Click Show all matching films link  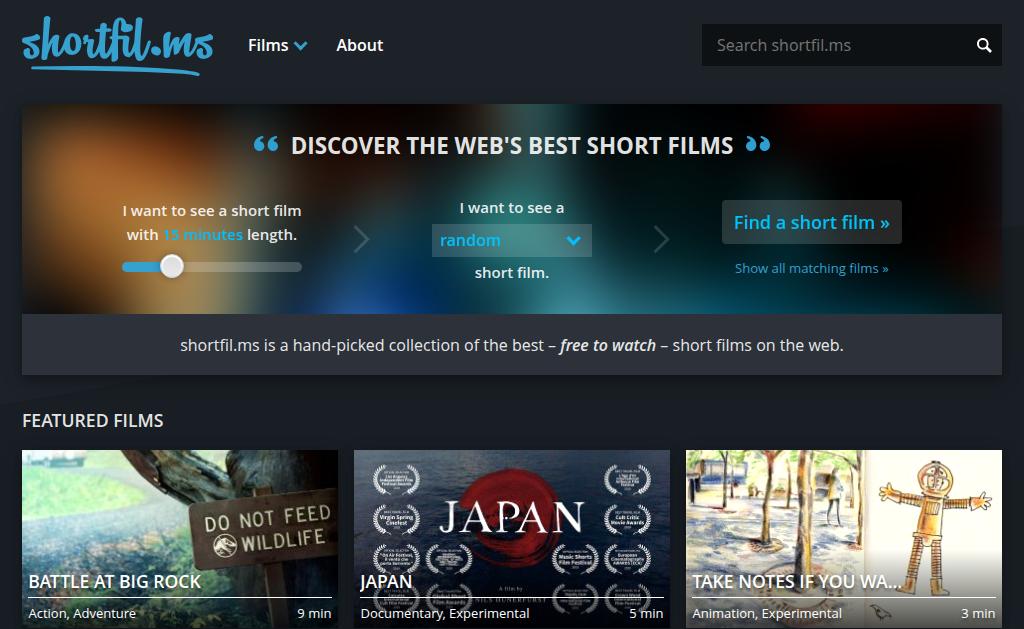pyautogui.click(x=811, y=268)
